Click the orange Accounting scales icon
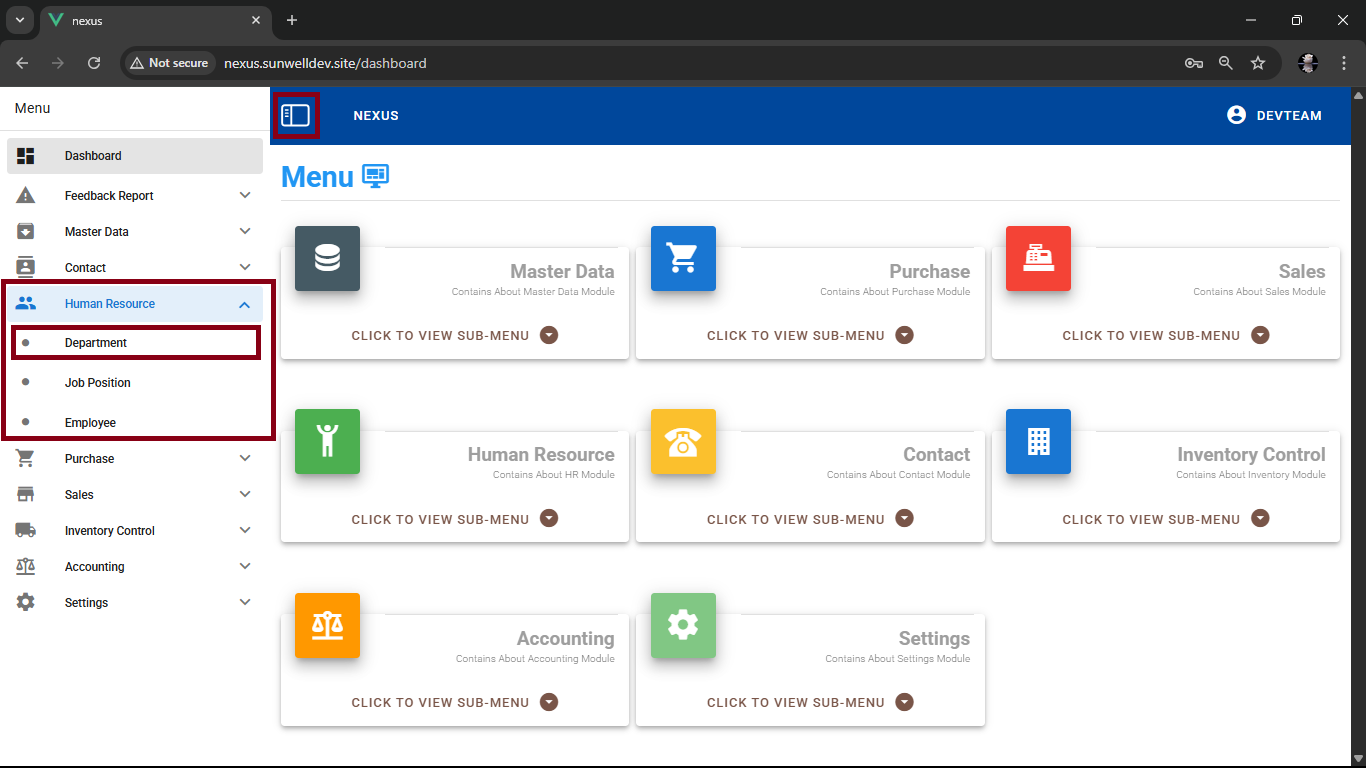 pyautogui.click(x=327, y=625)
